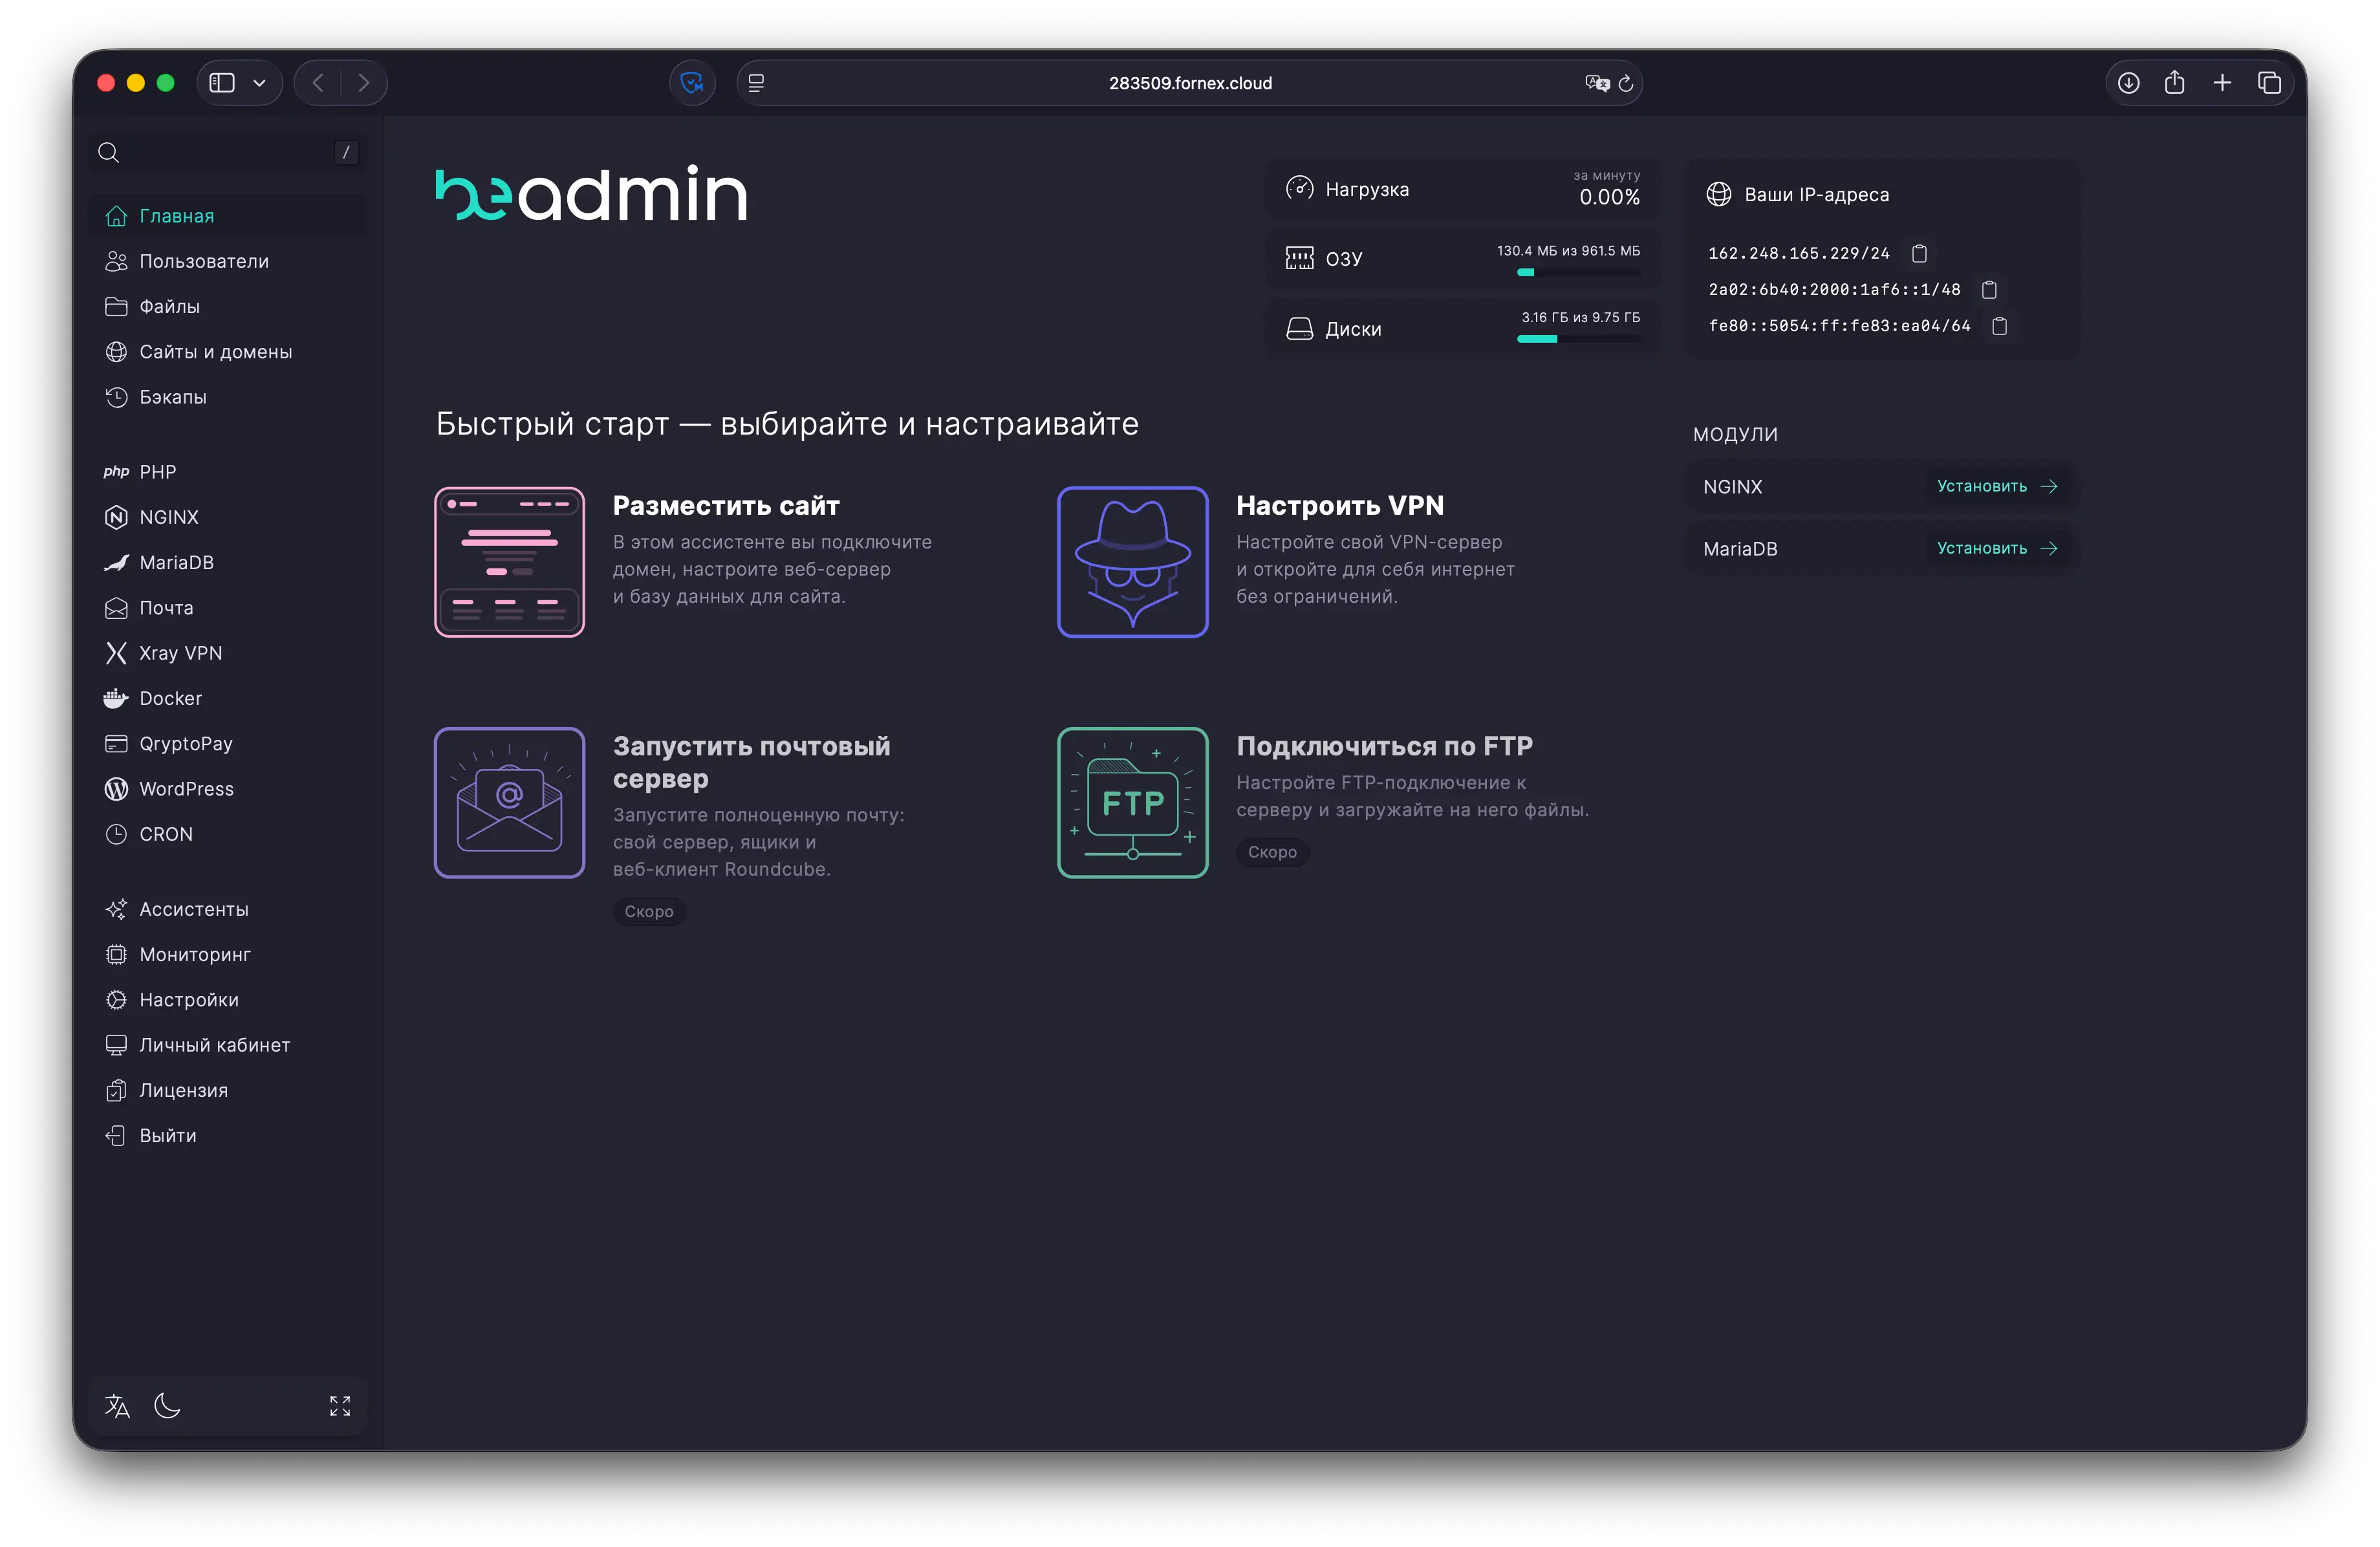
Task: Toggle dark mode with the moon icon
Action: tap(167, 1406)
